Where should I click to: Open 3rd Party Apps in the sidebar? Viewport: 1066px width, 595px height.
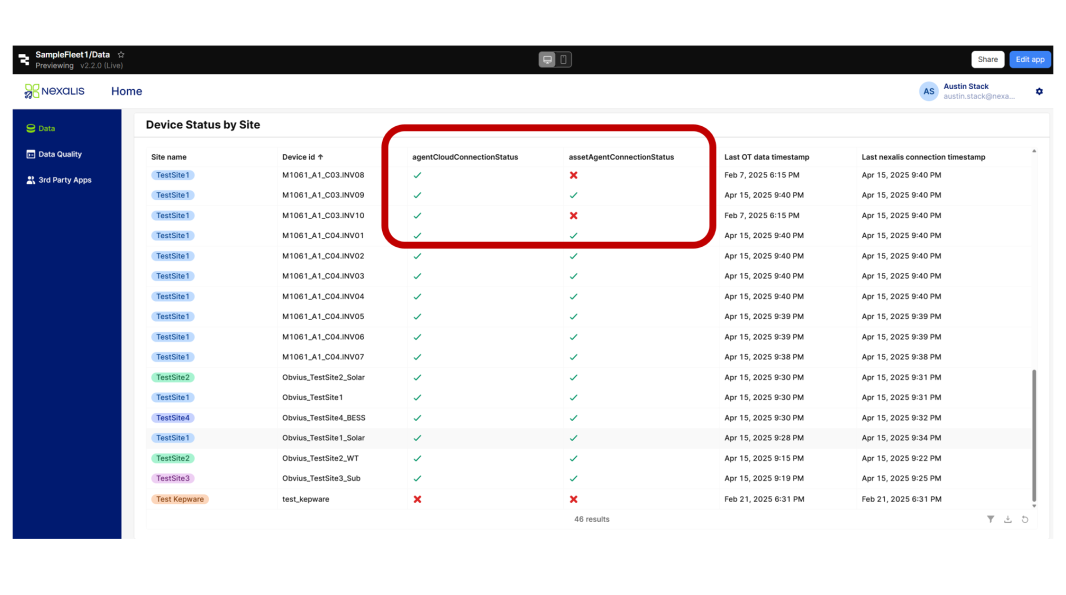(58, 180)
